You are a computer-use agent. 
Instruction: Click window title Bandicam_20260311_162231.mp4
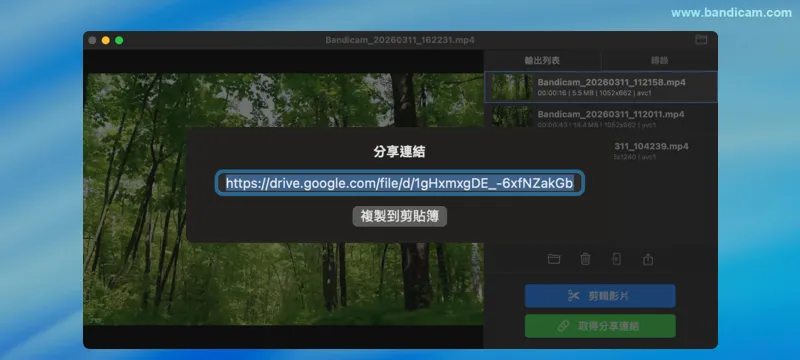400,40
